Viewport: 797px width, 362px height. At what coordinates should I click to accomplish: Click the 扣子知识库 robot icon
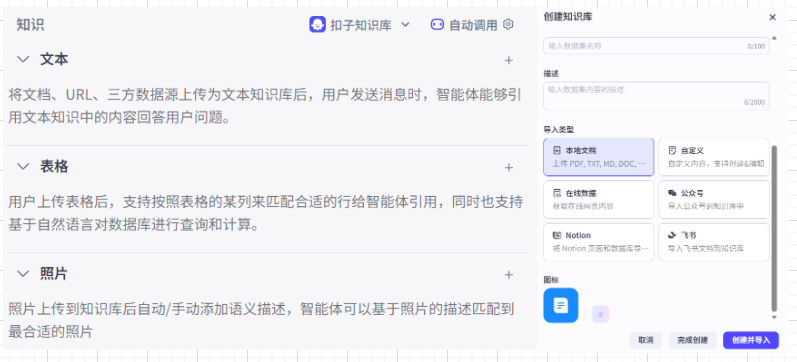coord(317,24)
